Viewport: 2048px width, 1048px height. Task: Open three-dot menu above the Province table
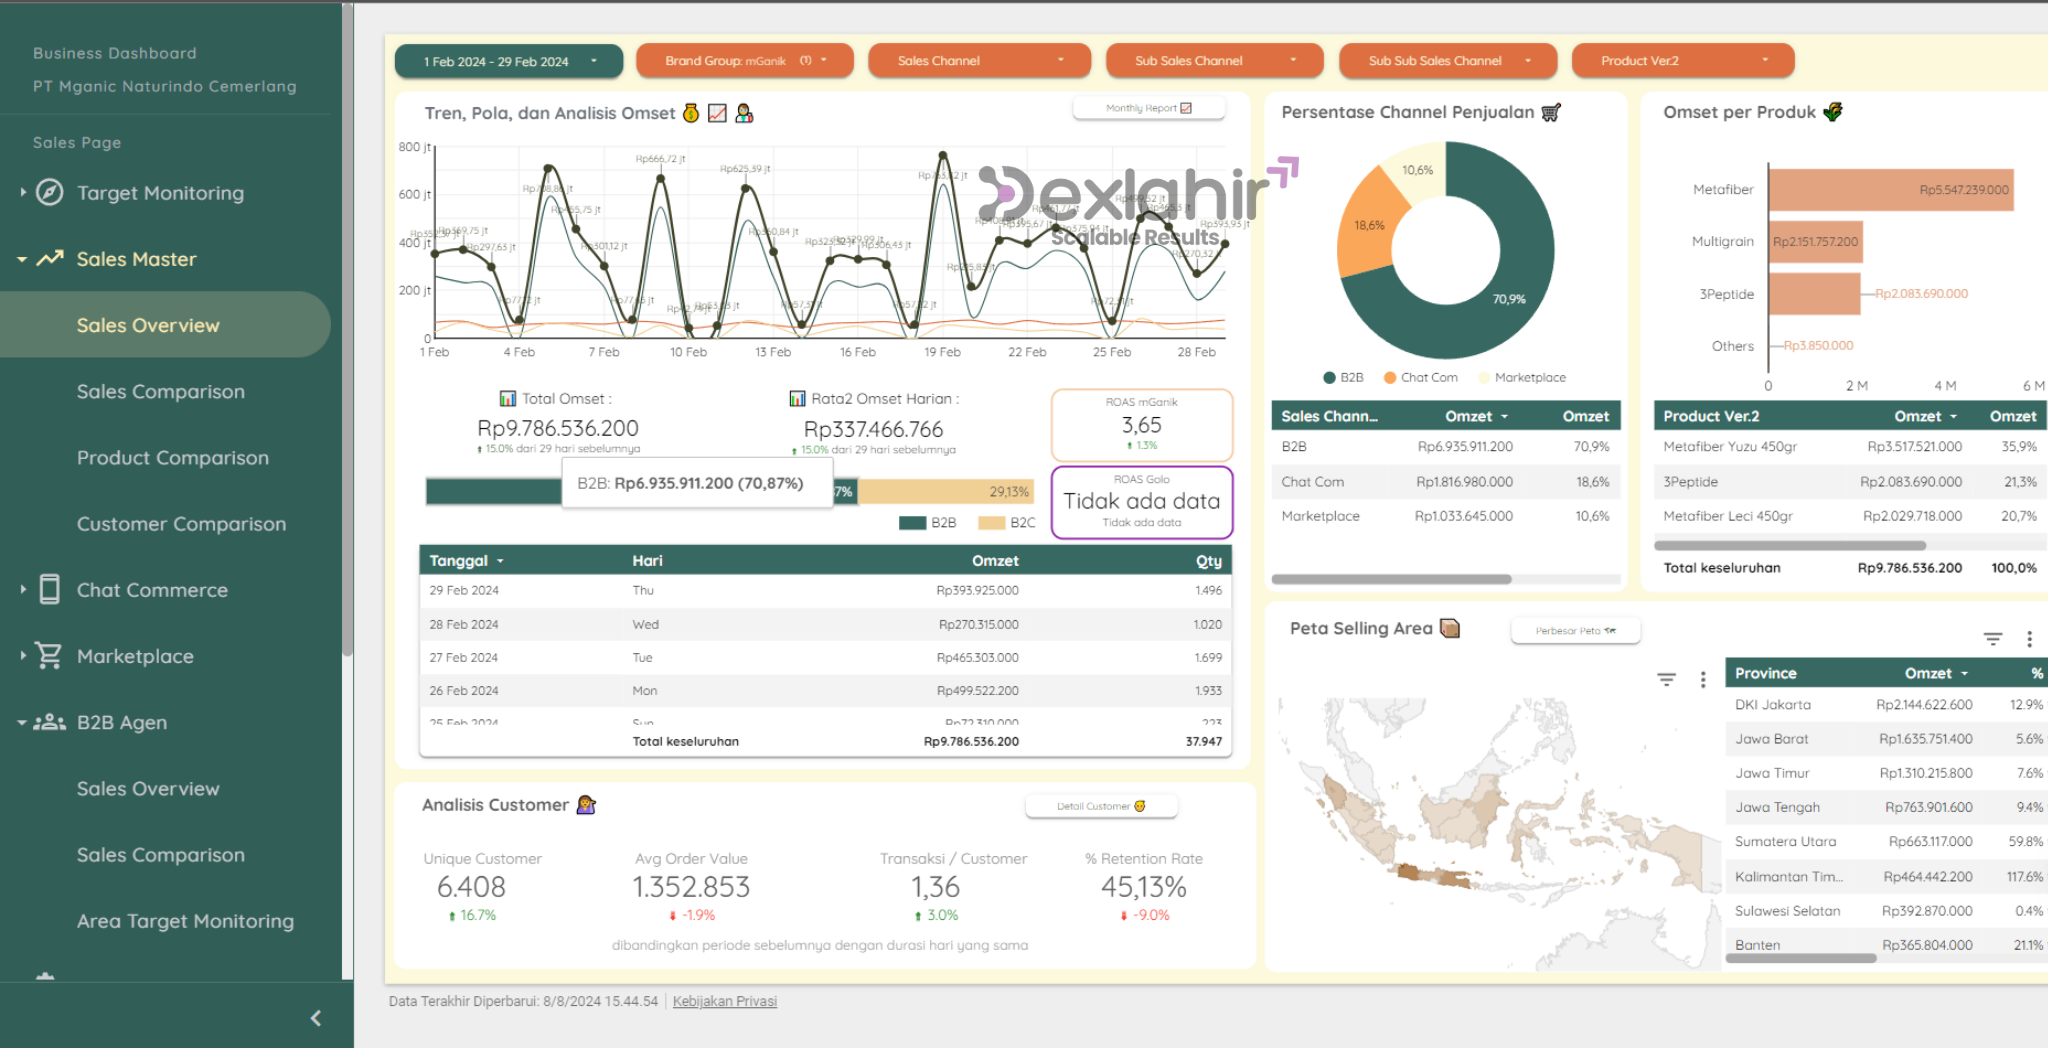(x=2029, y=639)
